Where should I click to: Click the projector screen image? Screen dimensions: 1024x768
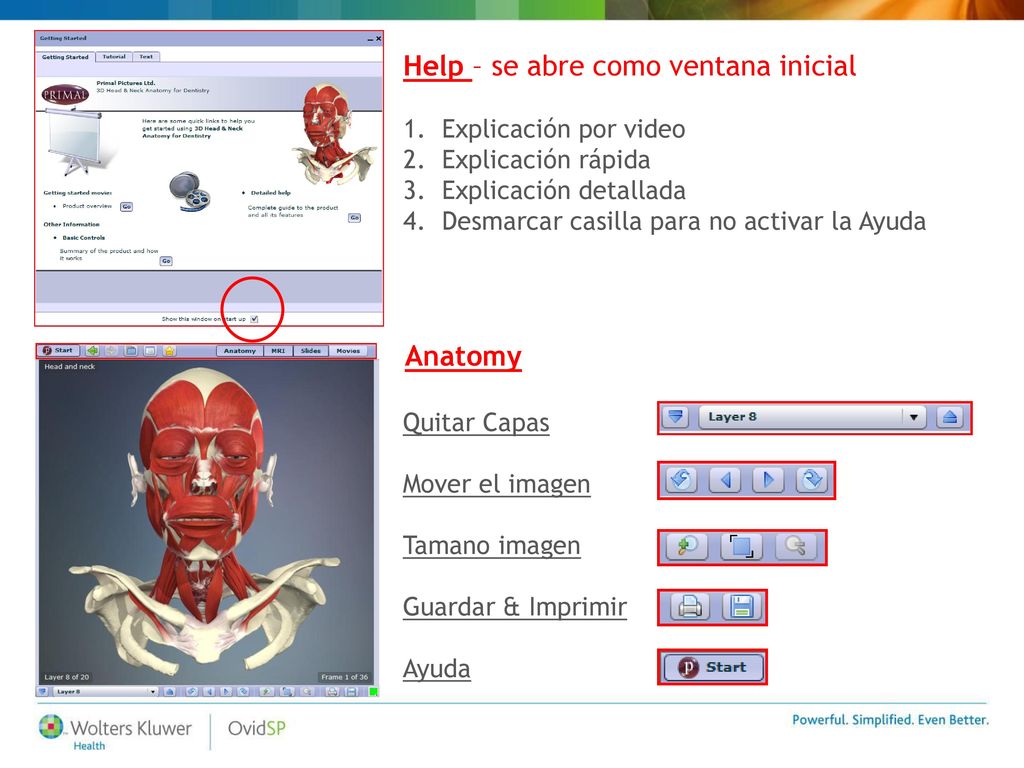(77, 142)
